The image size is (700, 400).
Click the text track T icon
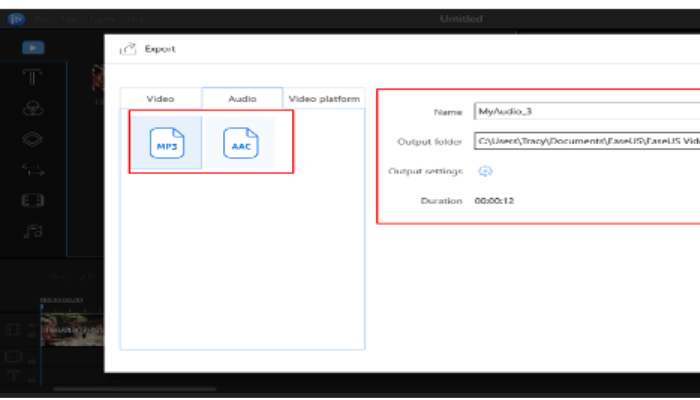pyautogui.click(x=13, y=376)
